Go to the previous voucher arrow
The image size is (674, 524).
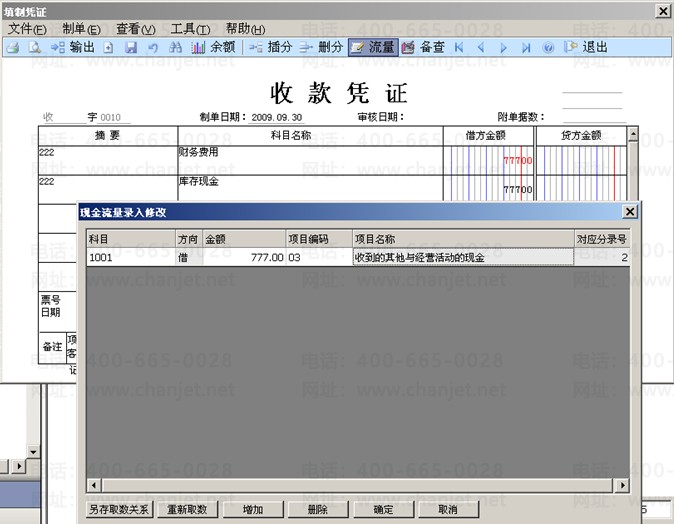tap(481, 48)
